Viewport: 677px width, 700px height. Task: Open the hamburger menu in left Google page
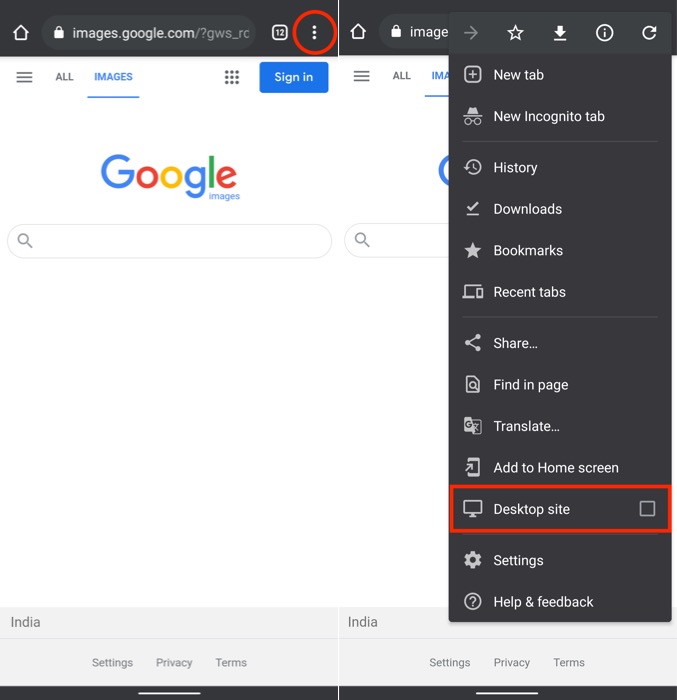[24, 77]
